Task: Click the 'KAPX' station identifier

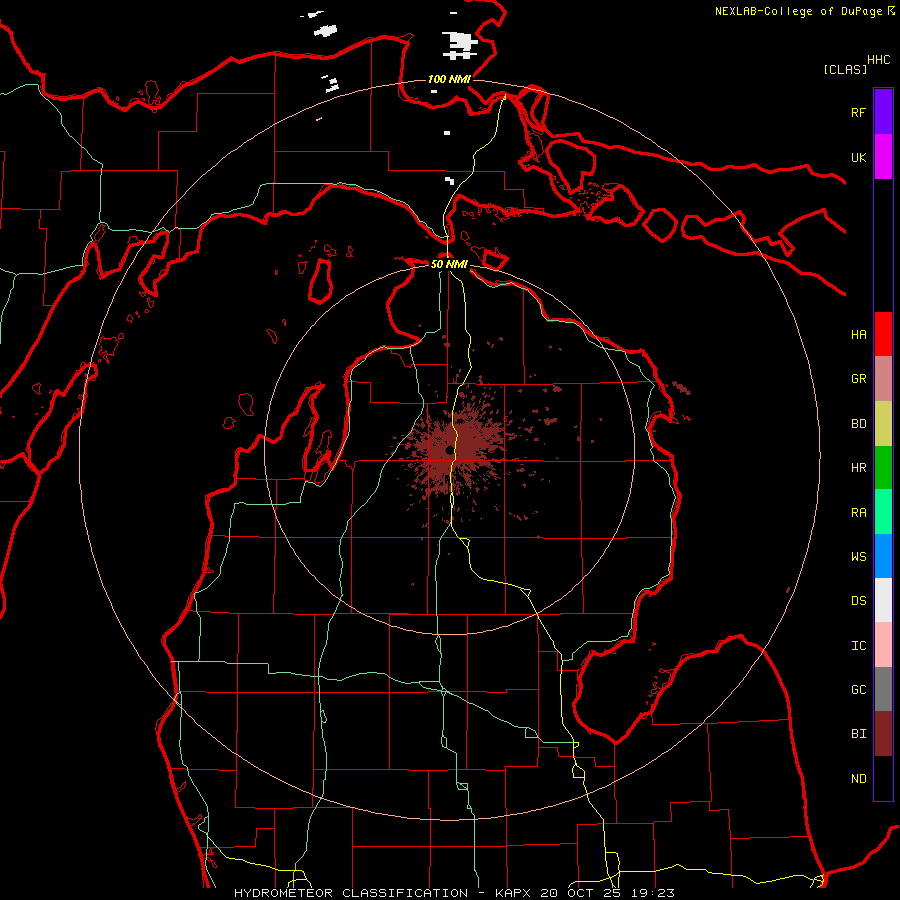Action: [x=513, y=893]
